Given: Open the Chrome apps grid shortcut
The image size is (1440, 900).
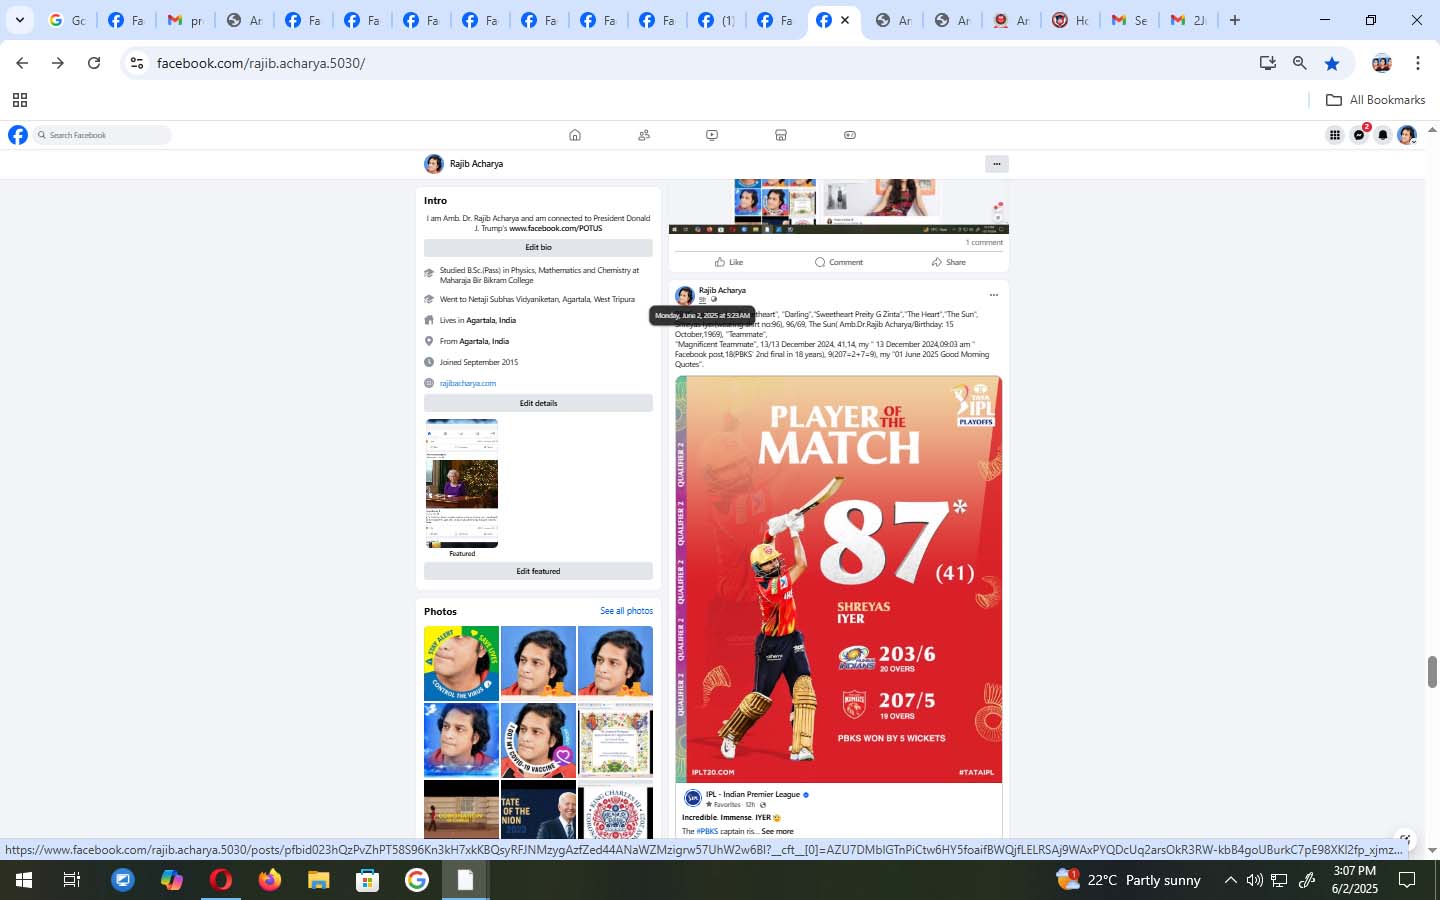Looking at the screenshot, I should [19, 100].
